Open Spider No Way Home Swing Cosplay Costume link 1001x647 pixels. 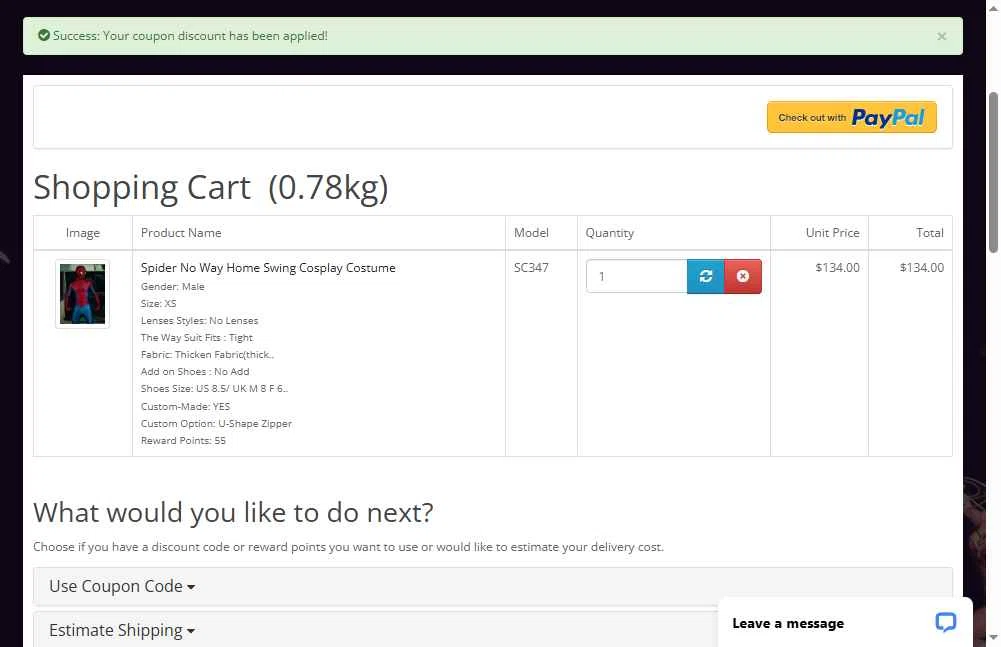click(x=268, y=268)
